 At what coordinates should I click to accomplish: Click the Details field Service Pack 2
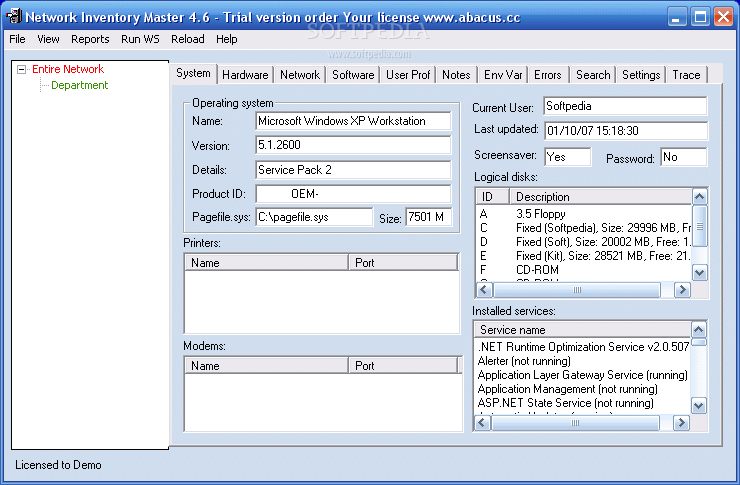pos(353,170)
